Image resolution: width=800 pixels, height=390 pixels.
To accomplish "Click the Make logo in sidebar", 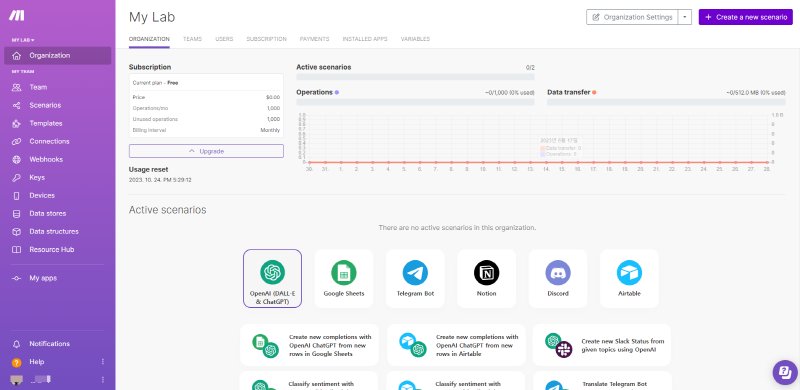I will coord(16,15).
